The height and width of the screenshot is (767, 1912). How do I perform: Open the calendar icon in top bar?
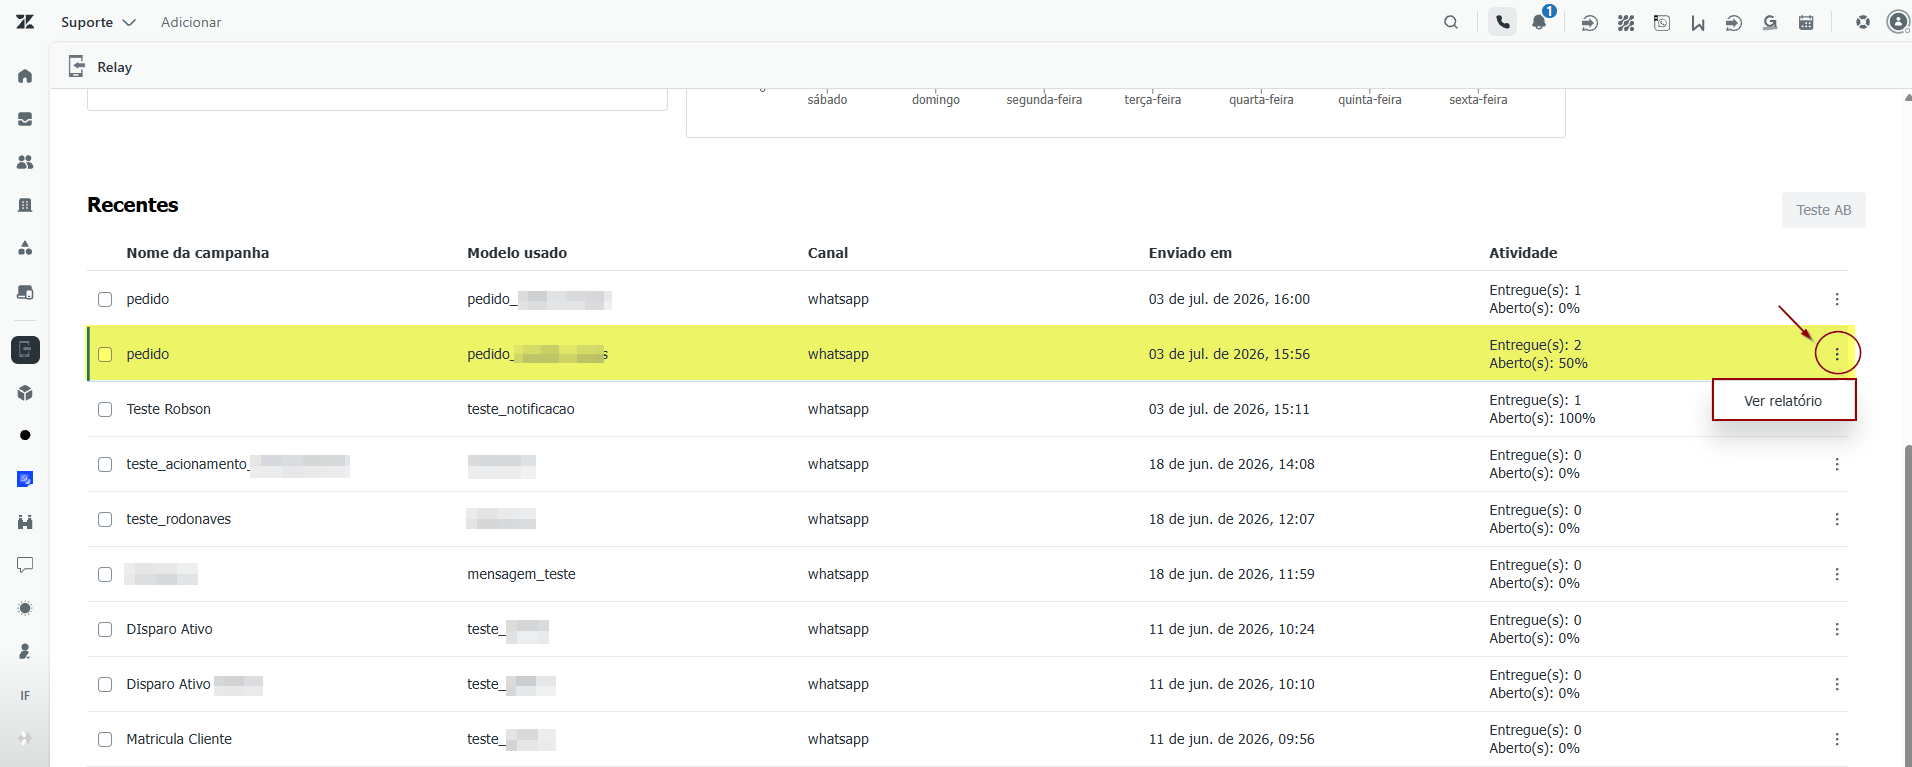click(x=1806, y=22)
